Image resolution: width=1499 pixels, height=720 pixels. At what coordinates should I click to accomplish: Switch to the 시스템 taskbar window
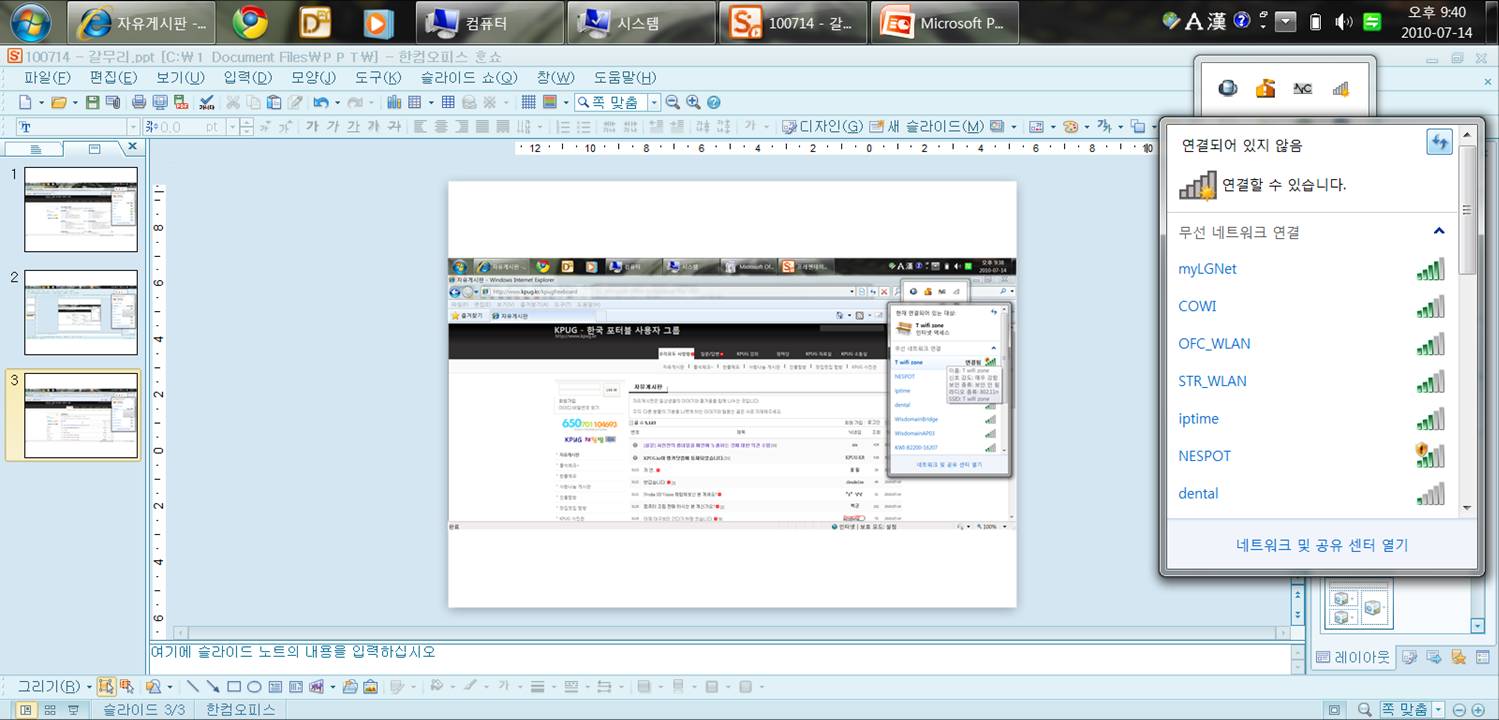point(641,22)
